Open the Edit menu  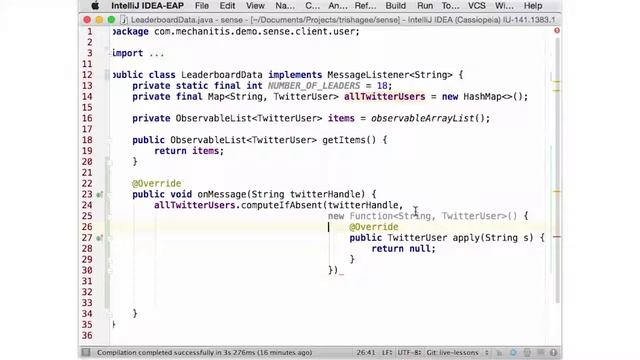[x=227, y=6]
